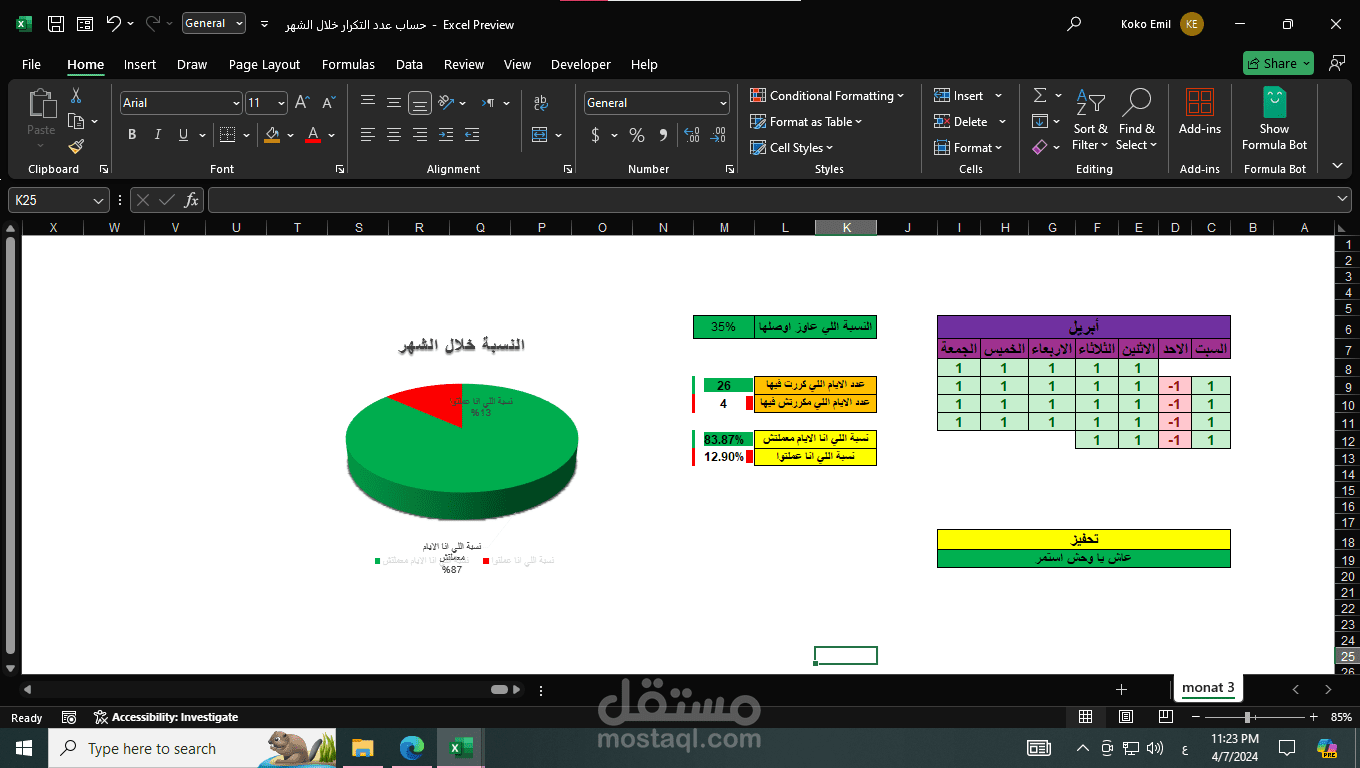The image size is (1360, 768).
Task: Toggle Bold formatting
Action: tap(132, 135)
